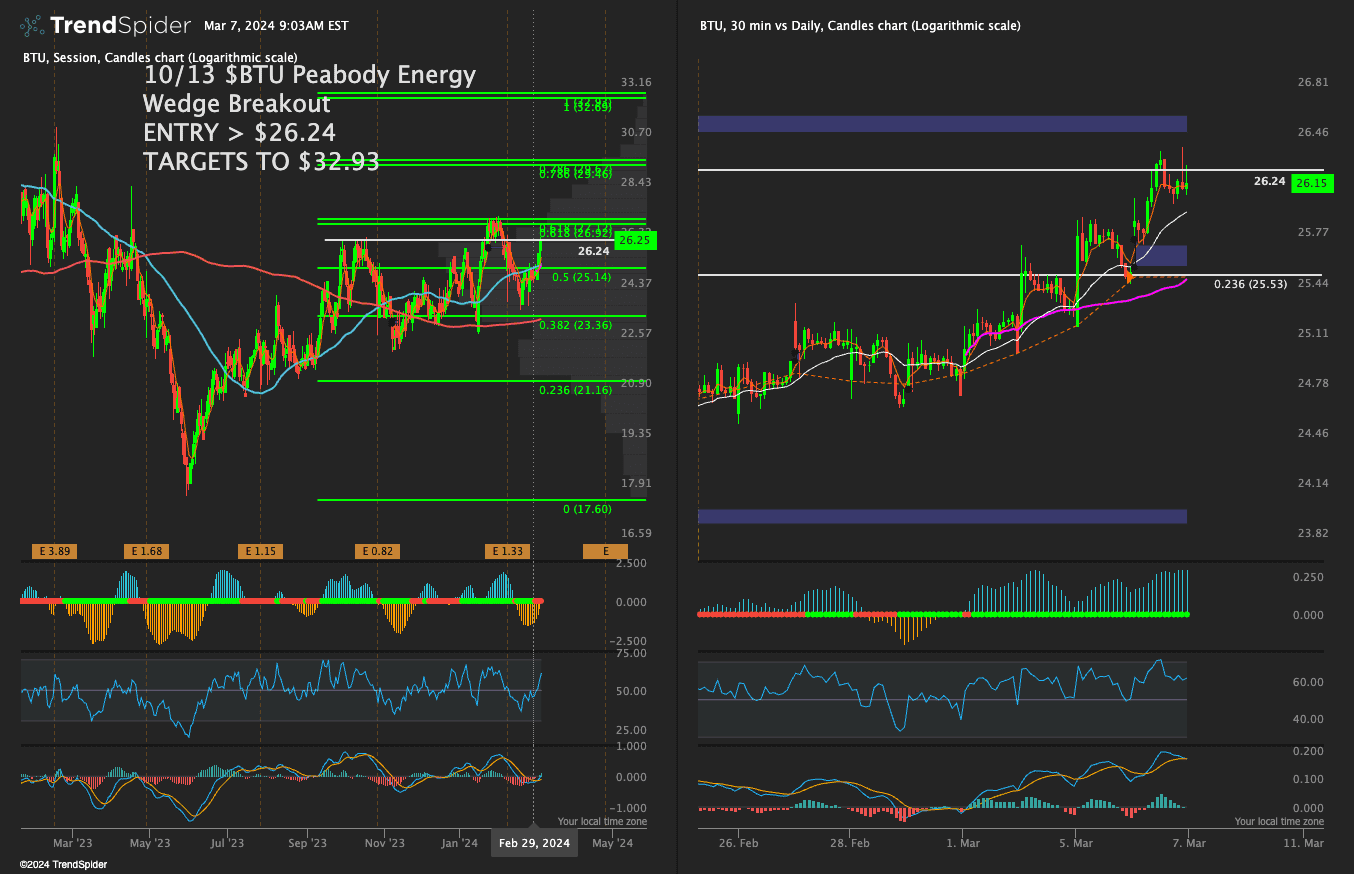The width and height of the screenshot is (1354, 874).
Task: Click the E 1.15 earnings marker
Action: 259,551
